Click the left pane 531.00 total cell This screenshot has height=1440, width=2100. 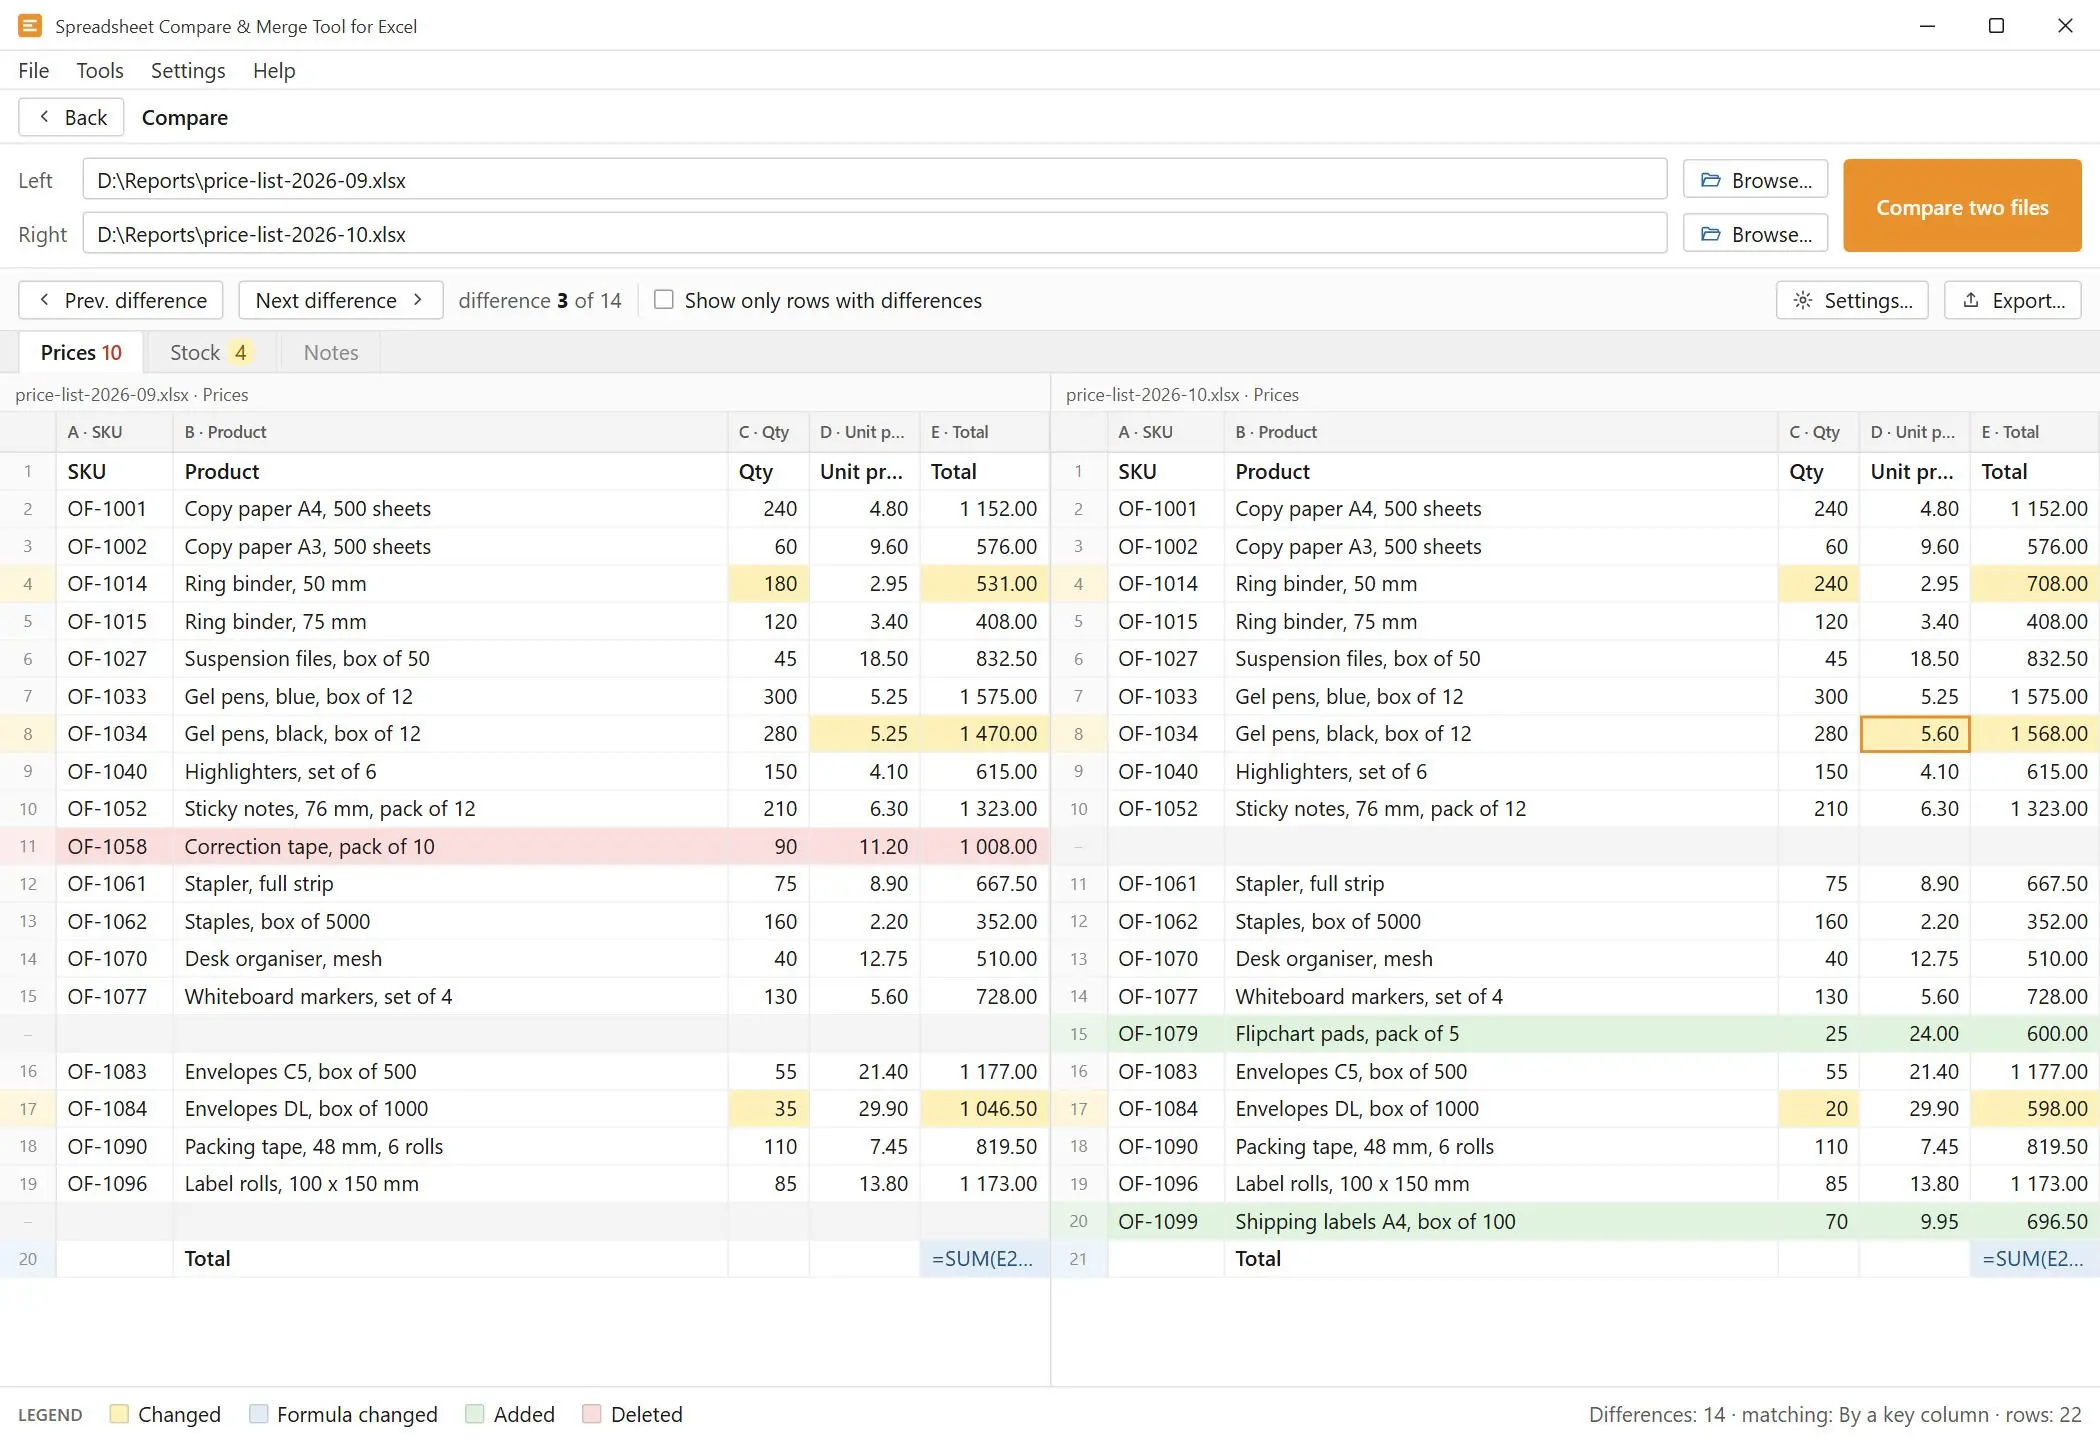pos(984,584)
